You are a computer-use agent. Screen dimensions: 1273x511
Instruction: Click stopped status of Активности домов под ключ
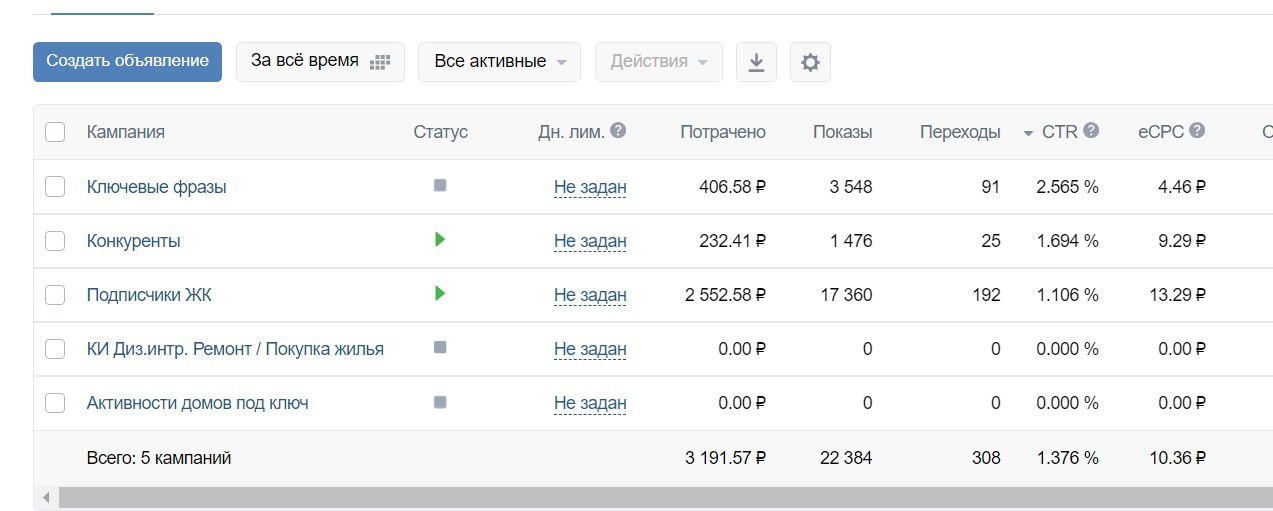coord(440,402)
